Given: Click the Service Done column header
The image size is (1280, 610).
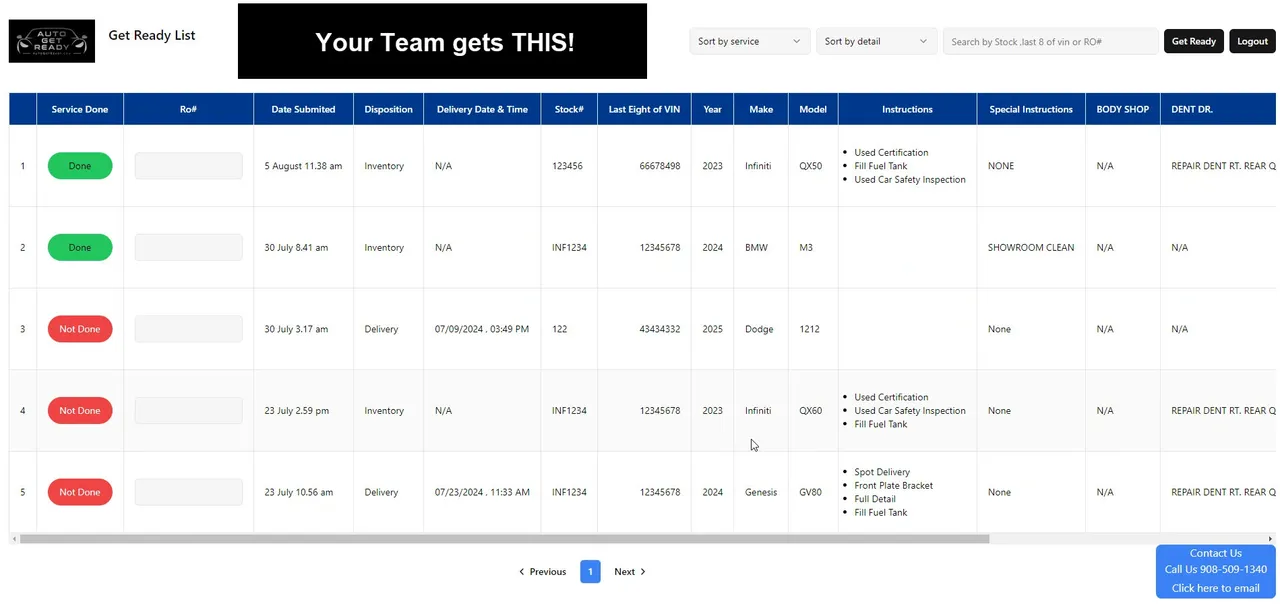Looking at the screenshot, I should point(80,109).
